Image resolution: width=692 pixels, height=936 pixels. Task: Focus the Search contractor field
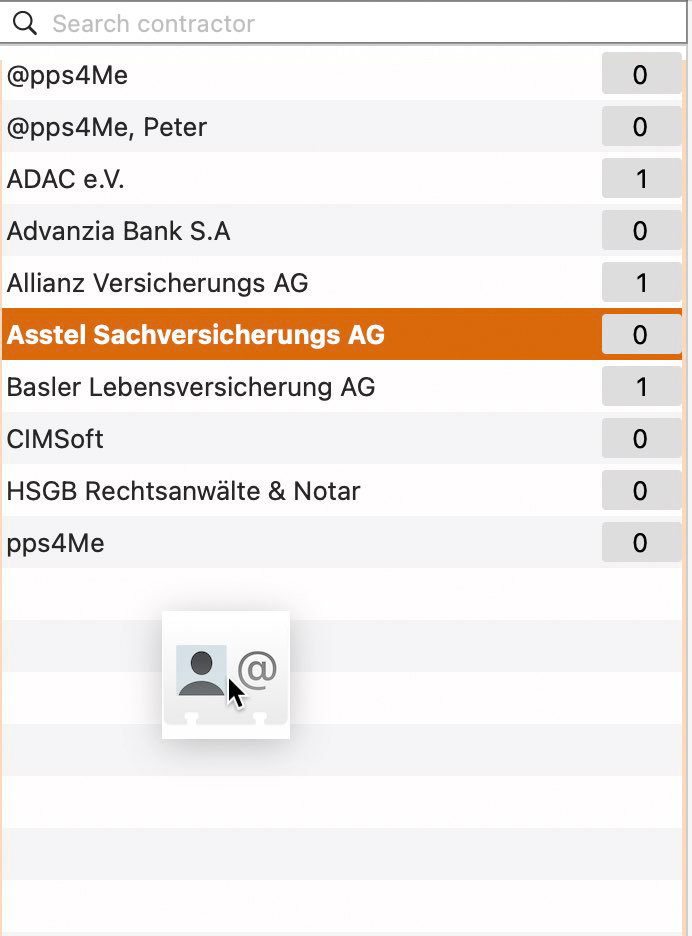(343, 23)
